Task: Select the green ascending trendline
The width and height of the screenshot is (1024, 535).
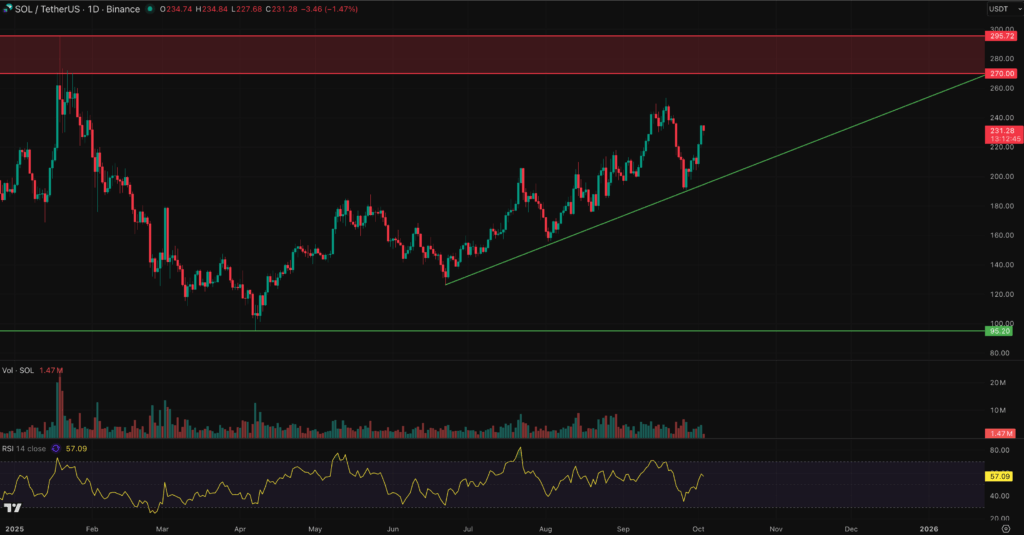Action: pyautogui.click(x=715, y=179)
